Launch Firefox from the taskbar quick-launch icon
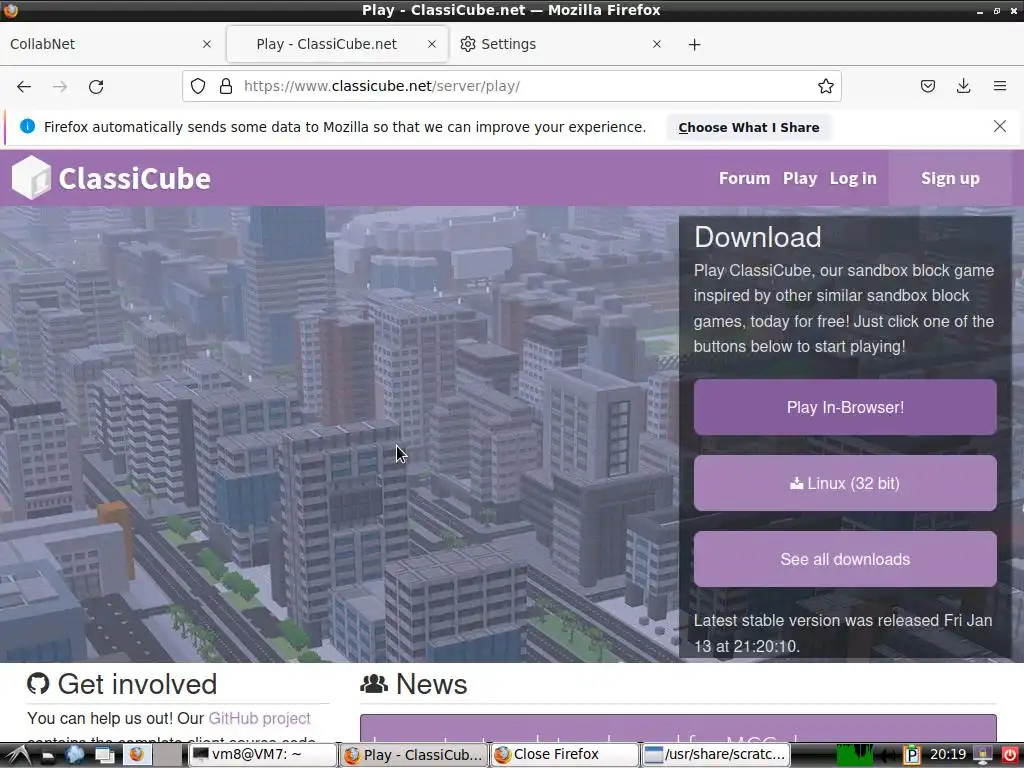The height and width of the screenshot is (768, 1024). pyautogui.click(x=136, y=755)
